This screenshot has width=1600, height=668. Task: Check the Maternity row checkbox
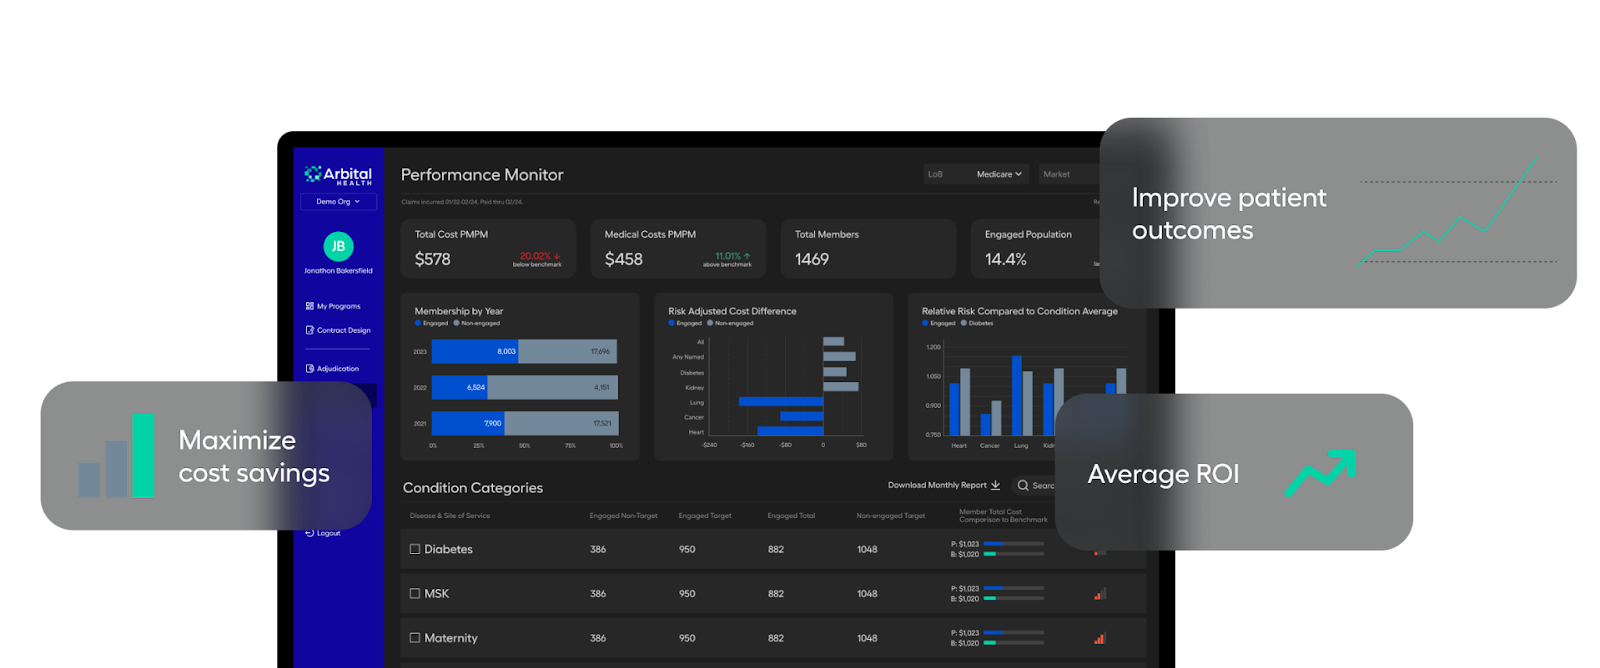(x=415, y=638)
